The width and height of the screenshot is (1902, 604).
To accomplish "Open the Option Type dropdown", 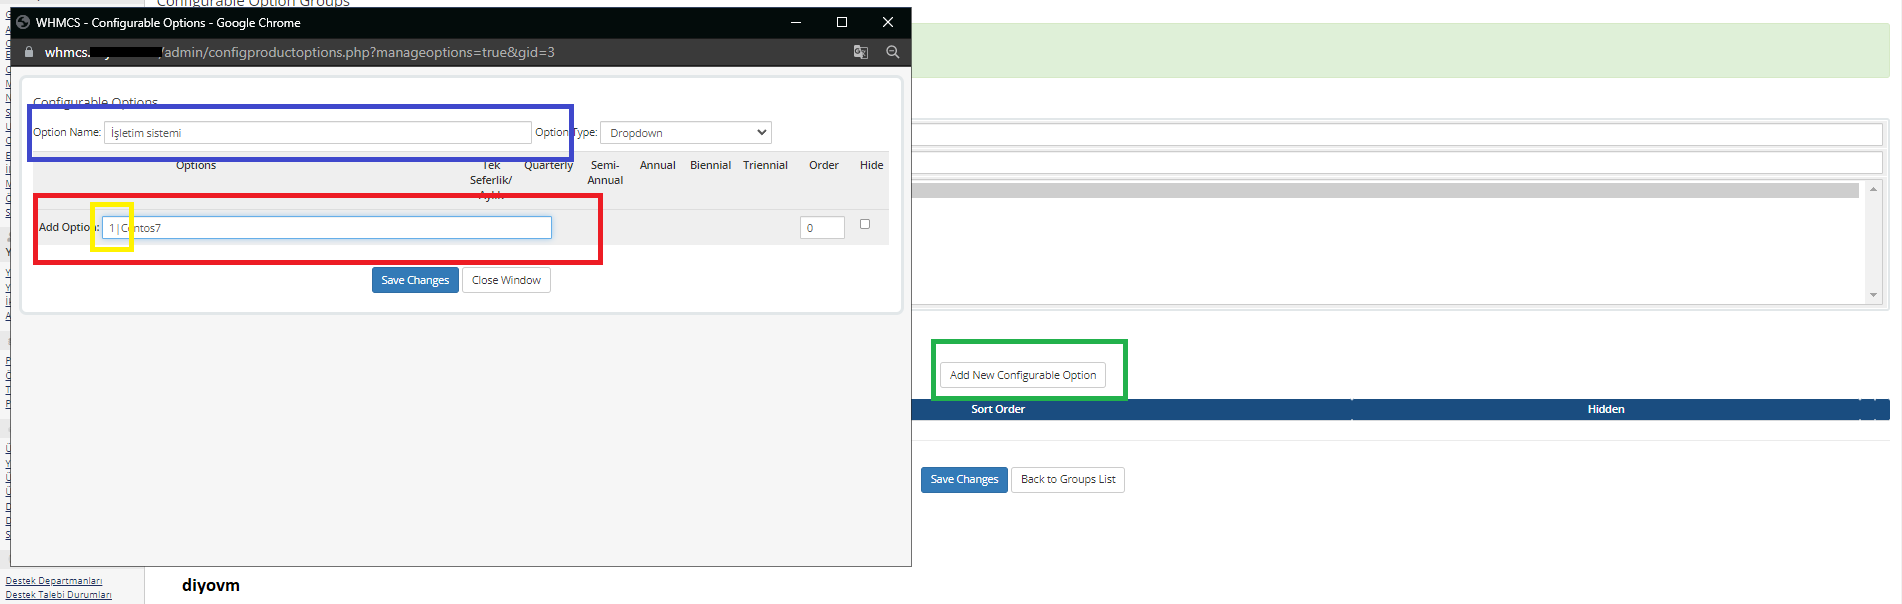I will tap(686, 133).
